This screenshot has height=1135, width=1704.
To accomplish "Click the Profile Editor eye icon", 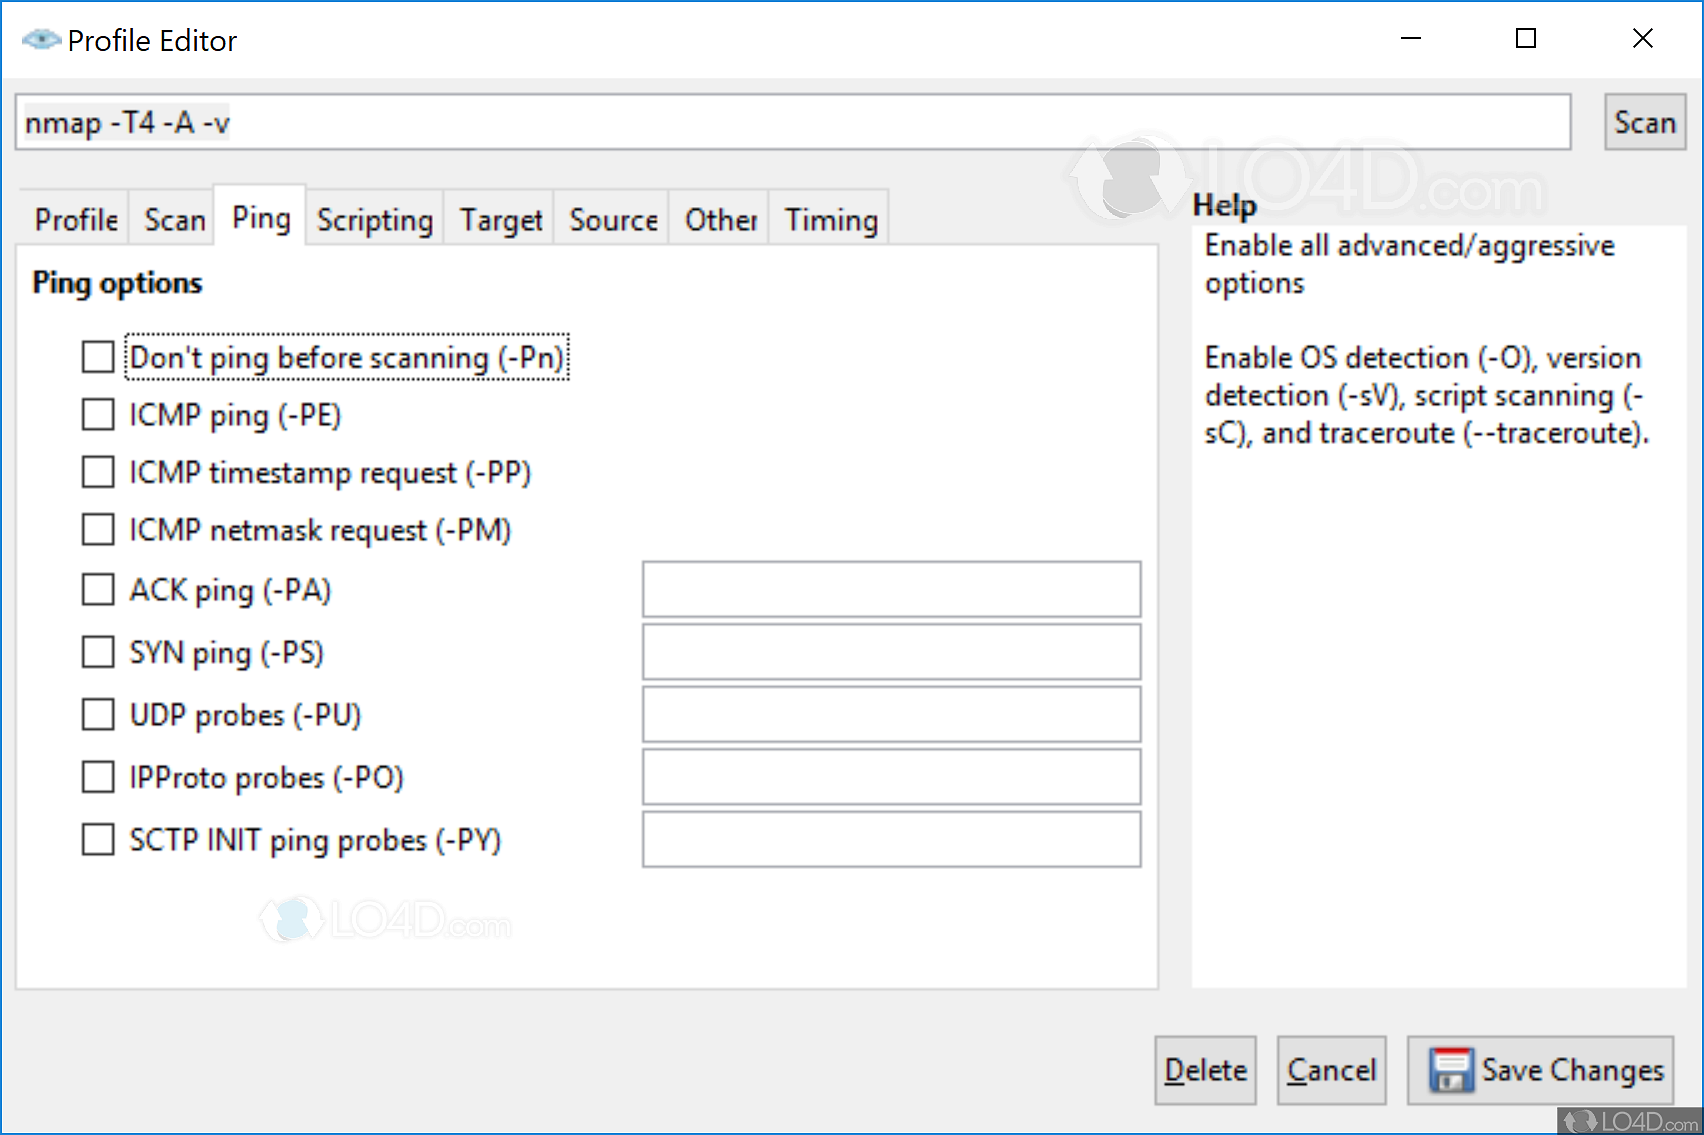I will [40, 39].
